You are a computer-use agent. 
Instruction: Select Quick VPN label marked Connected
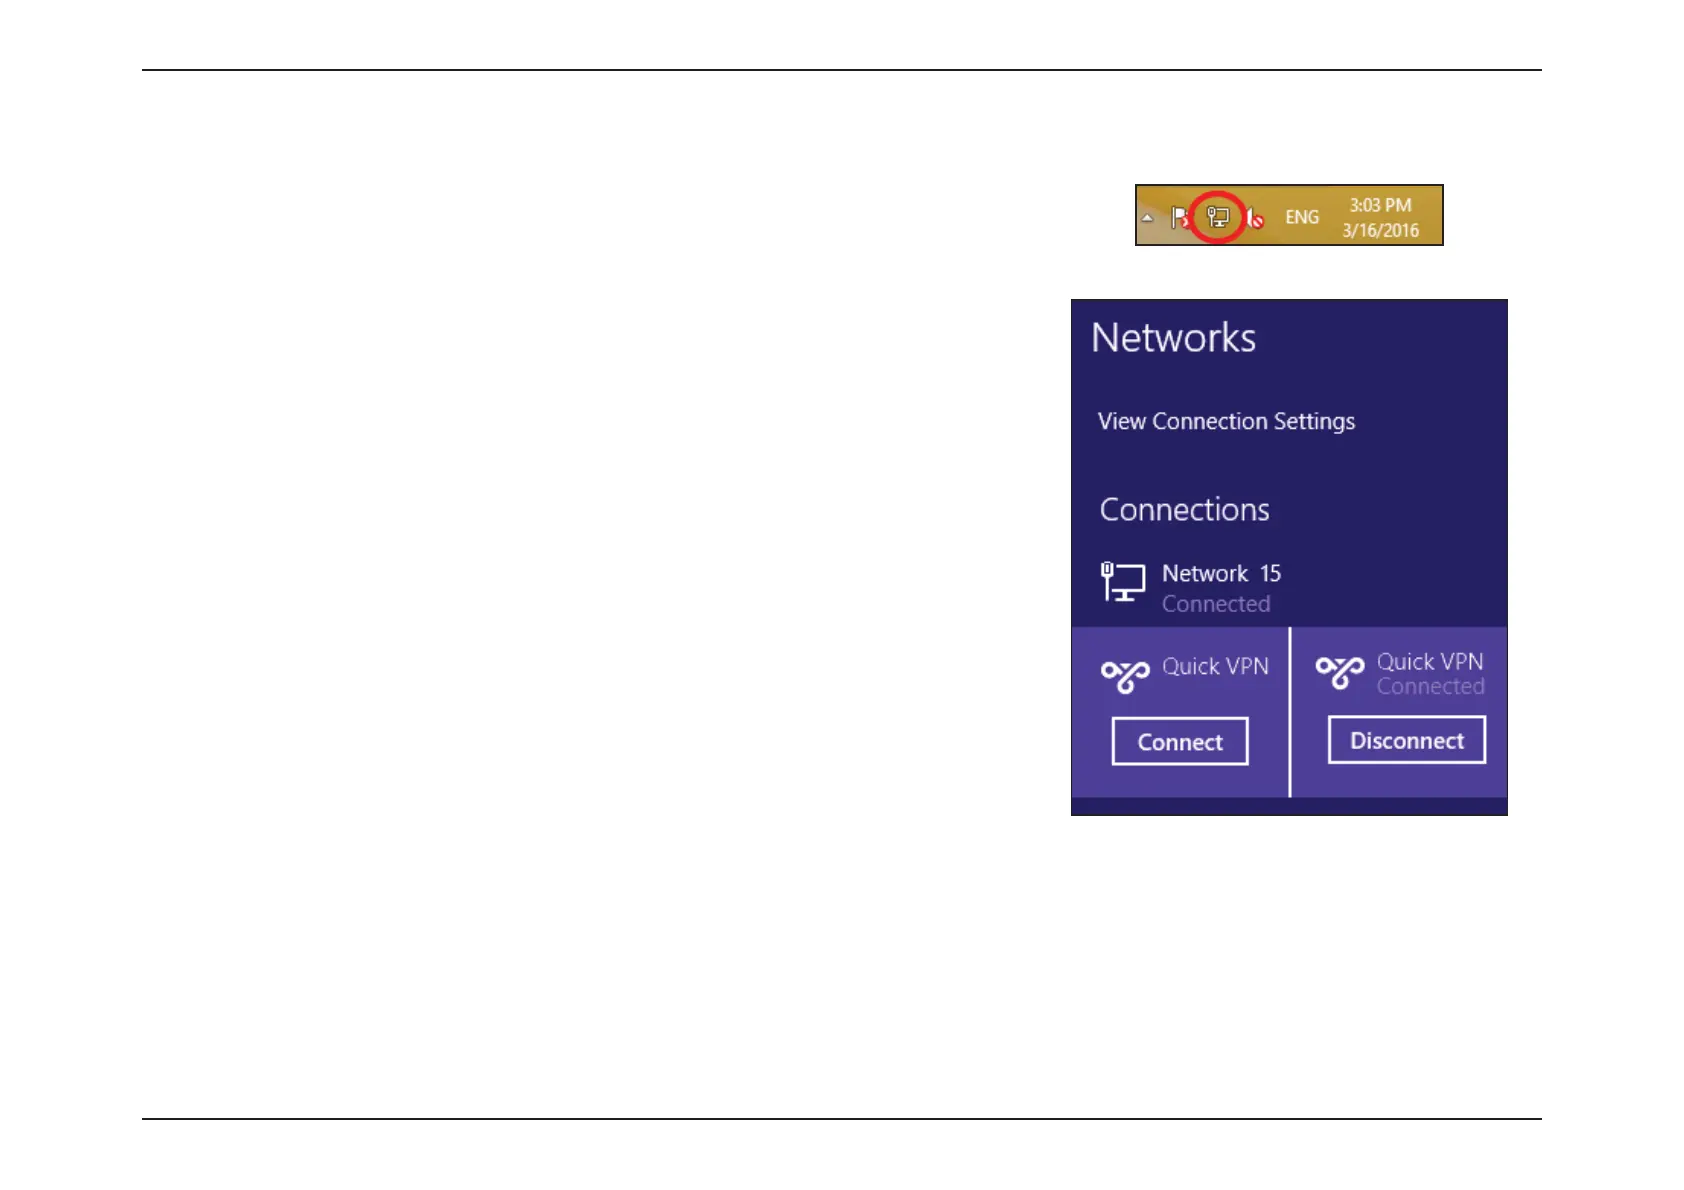click(x=1430, y=661)
